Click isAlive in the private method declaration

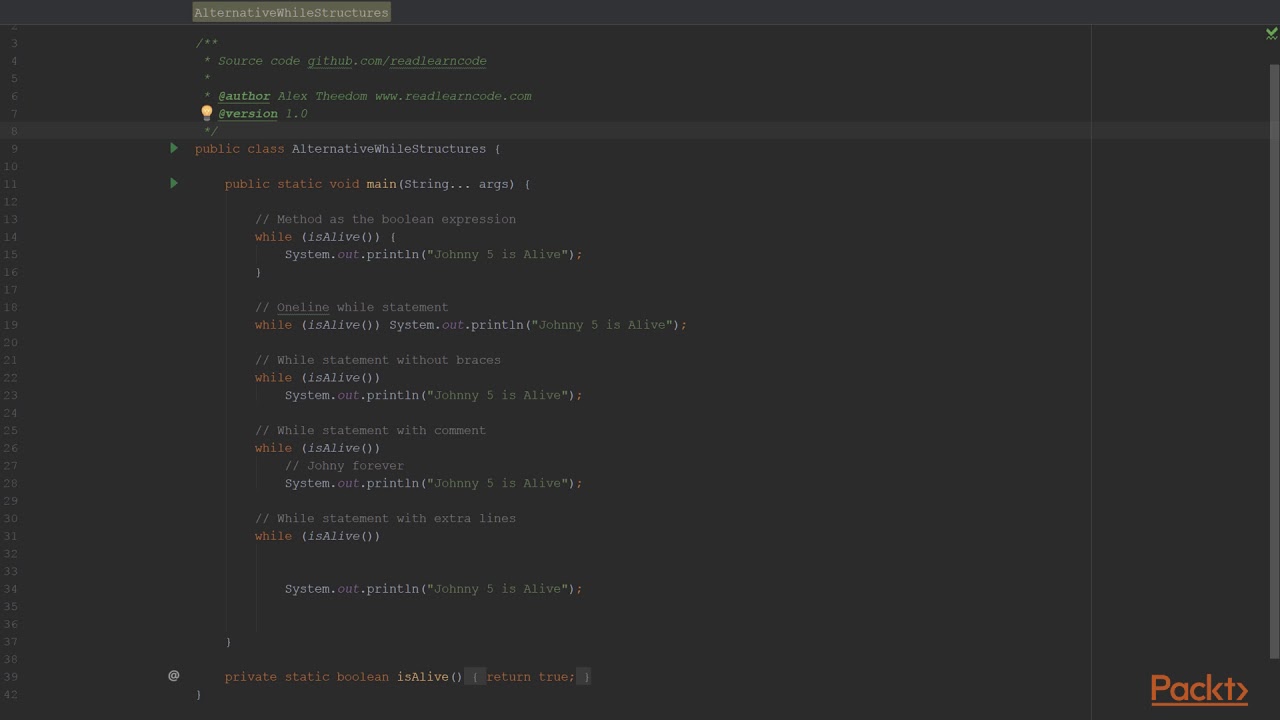(423, 677)
